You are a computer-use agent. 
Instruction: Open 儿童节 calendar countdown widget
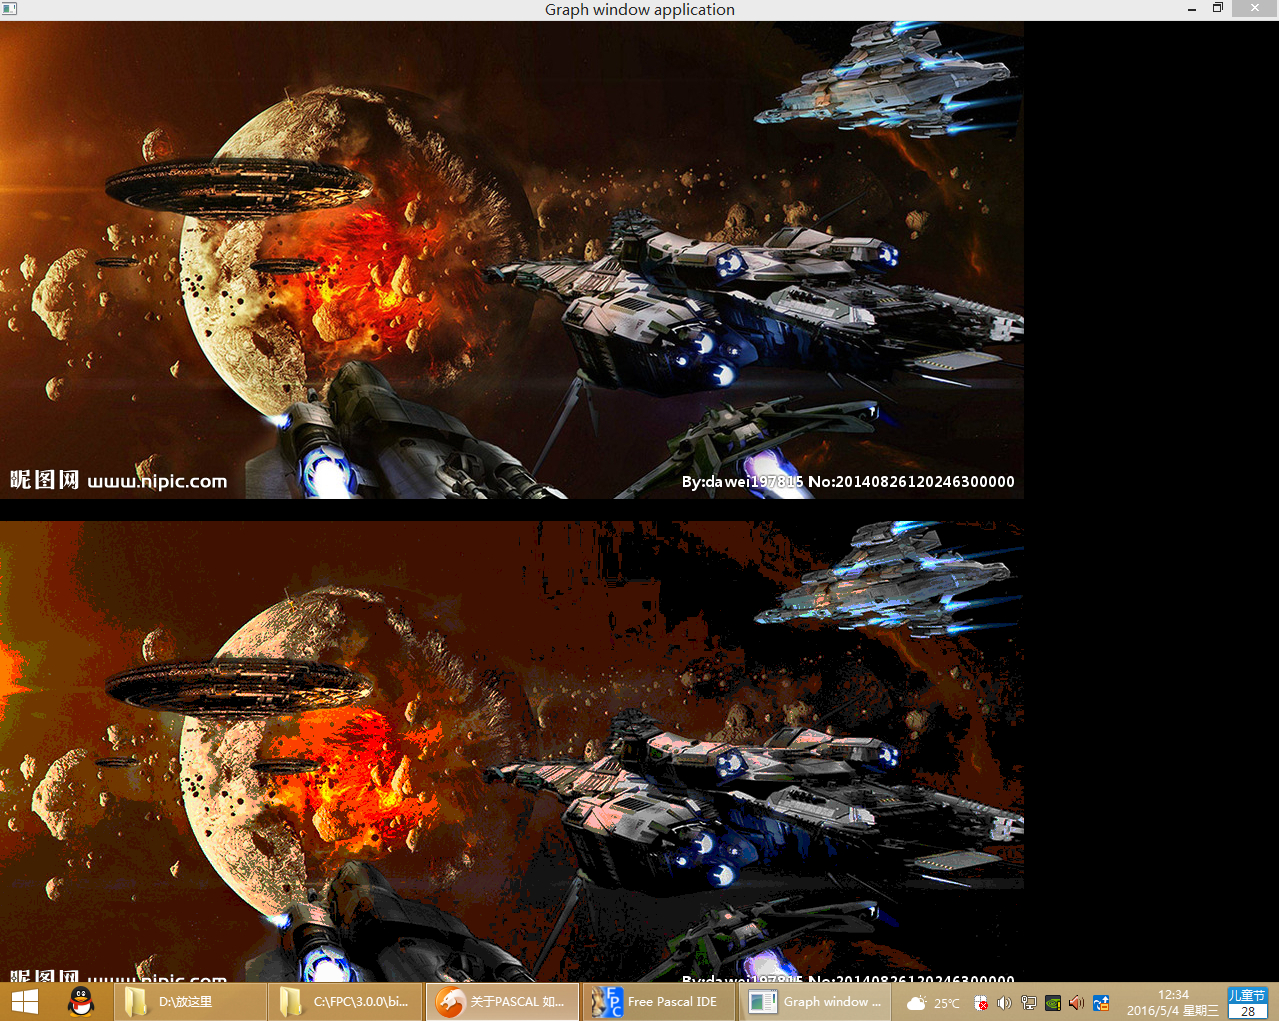tap(1247, 1003)
